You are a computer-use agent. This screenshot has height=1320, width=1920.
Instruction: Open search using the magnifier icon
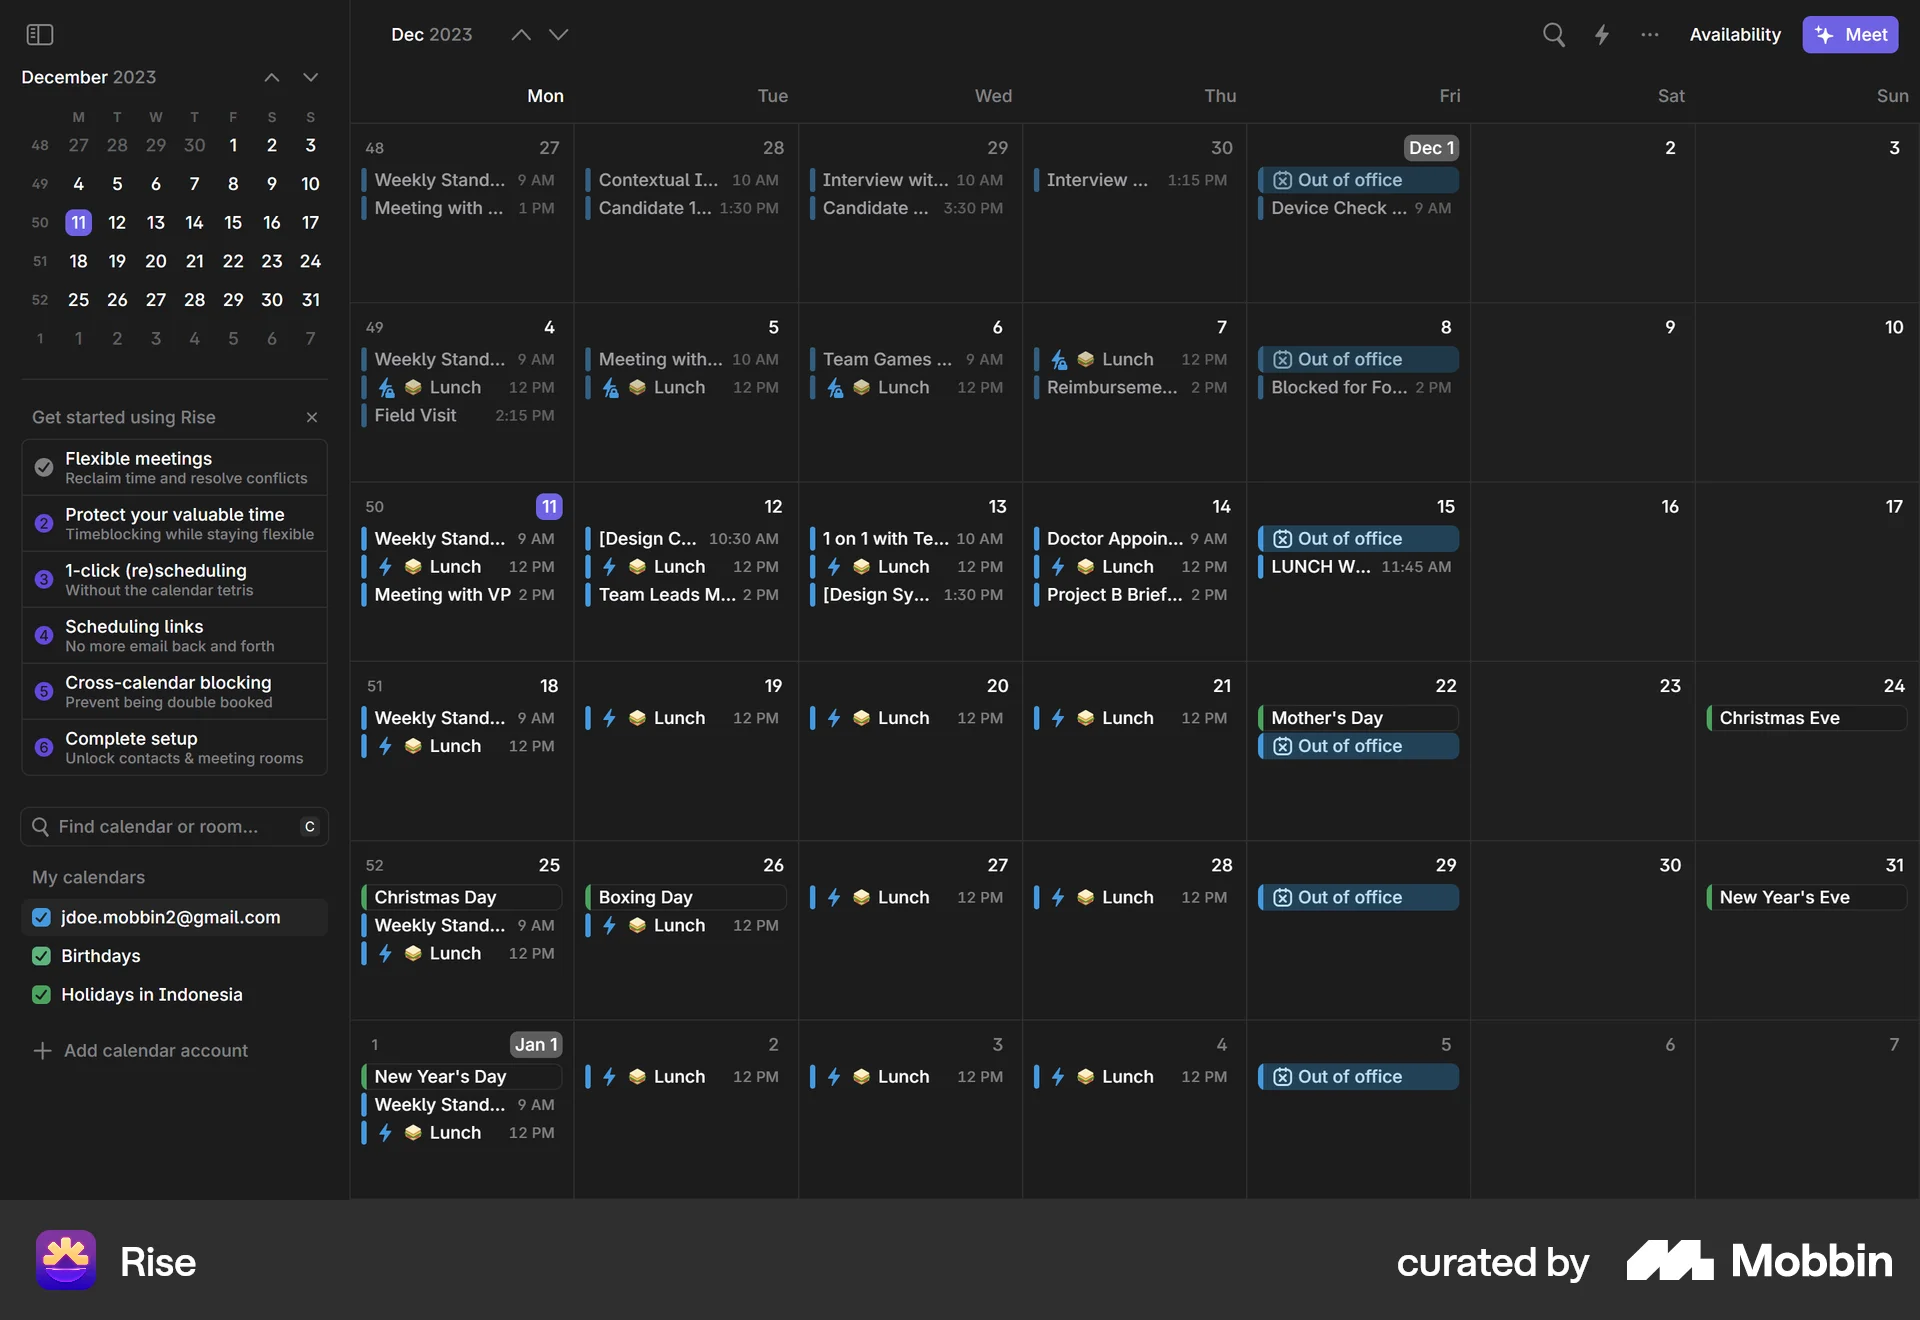click(x=1554, y=34)
